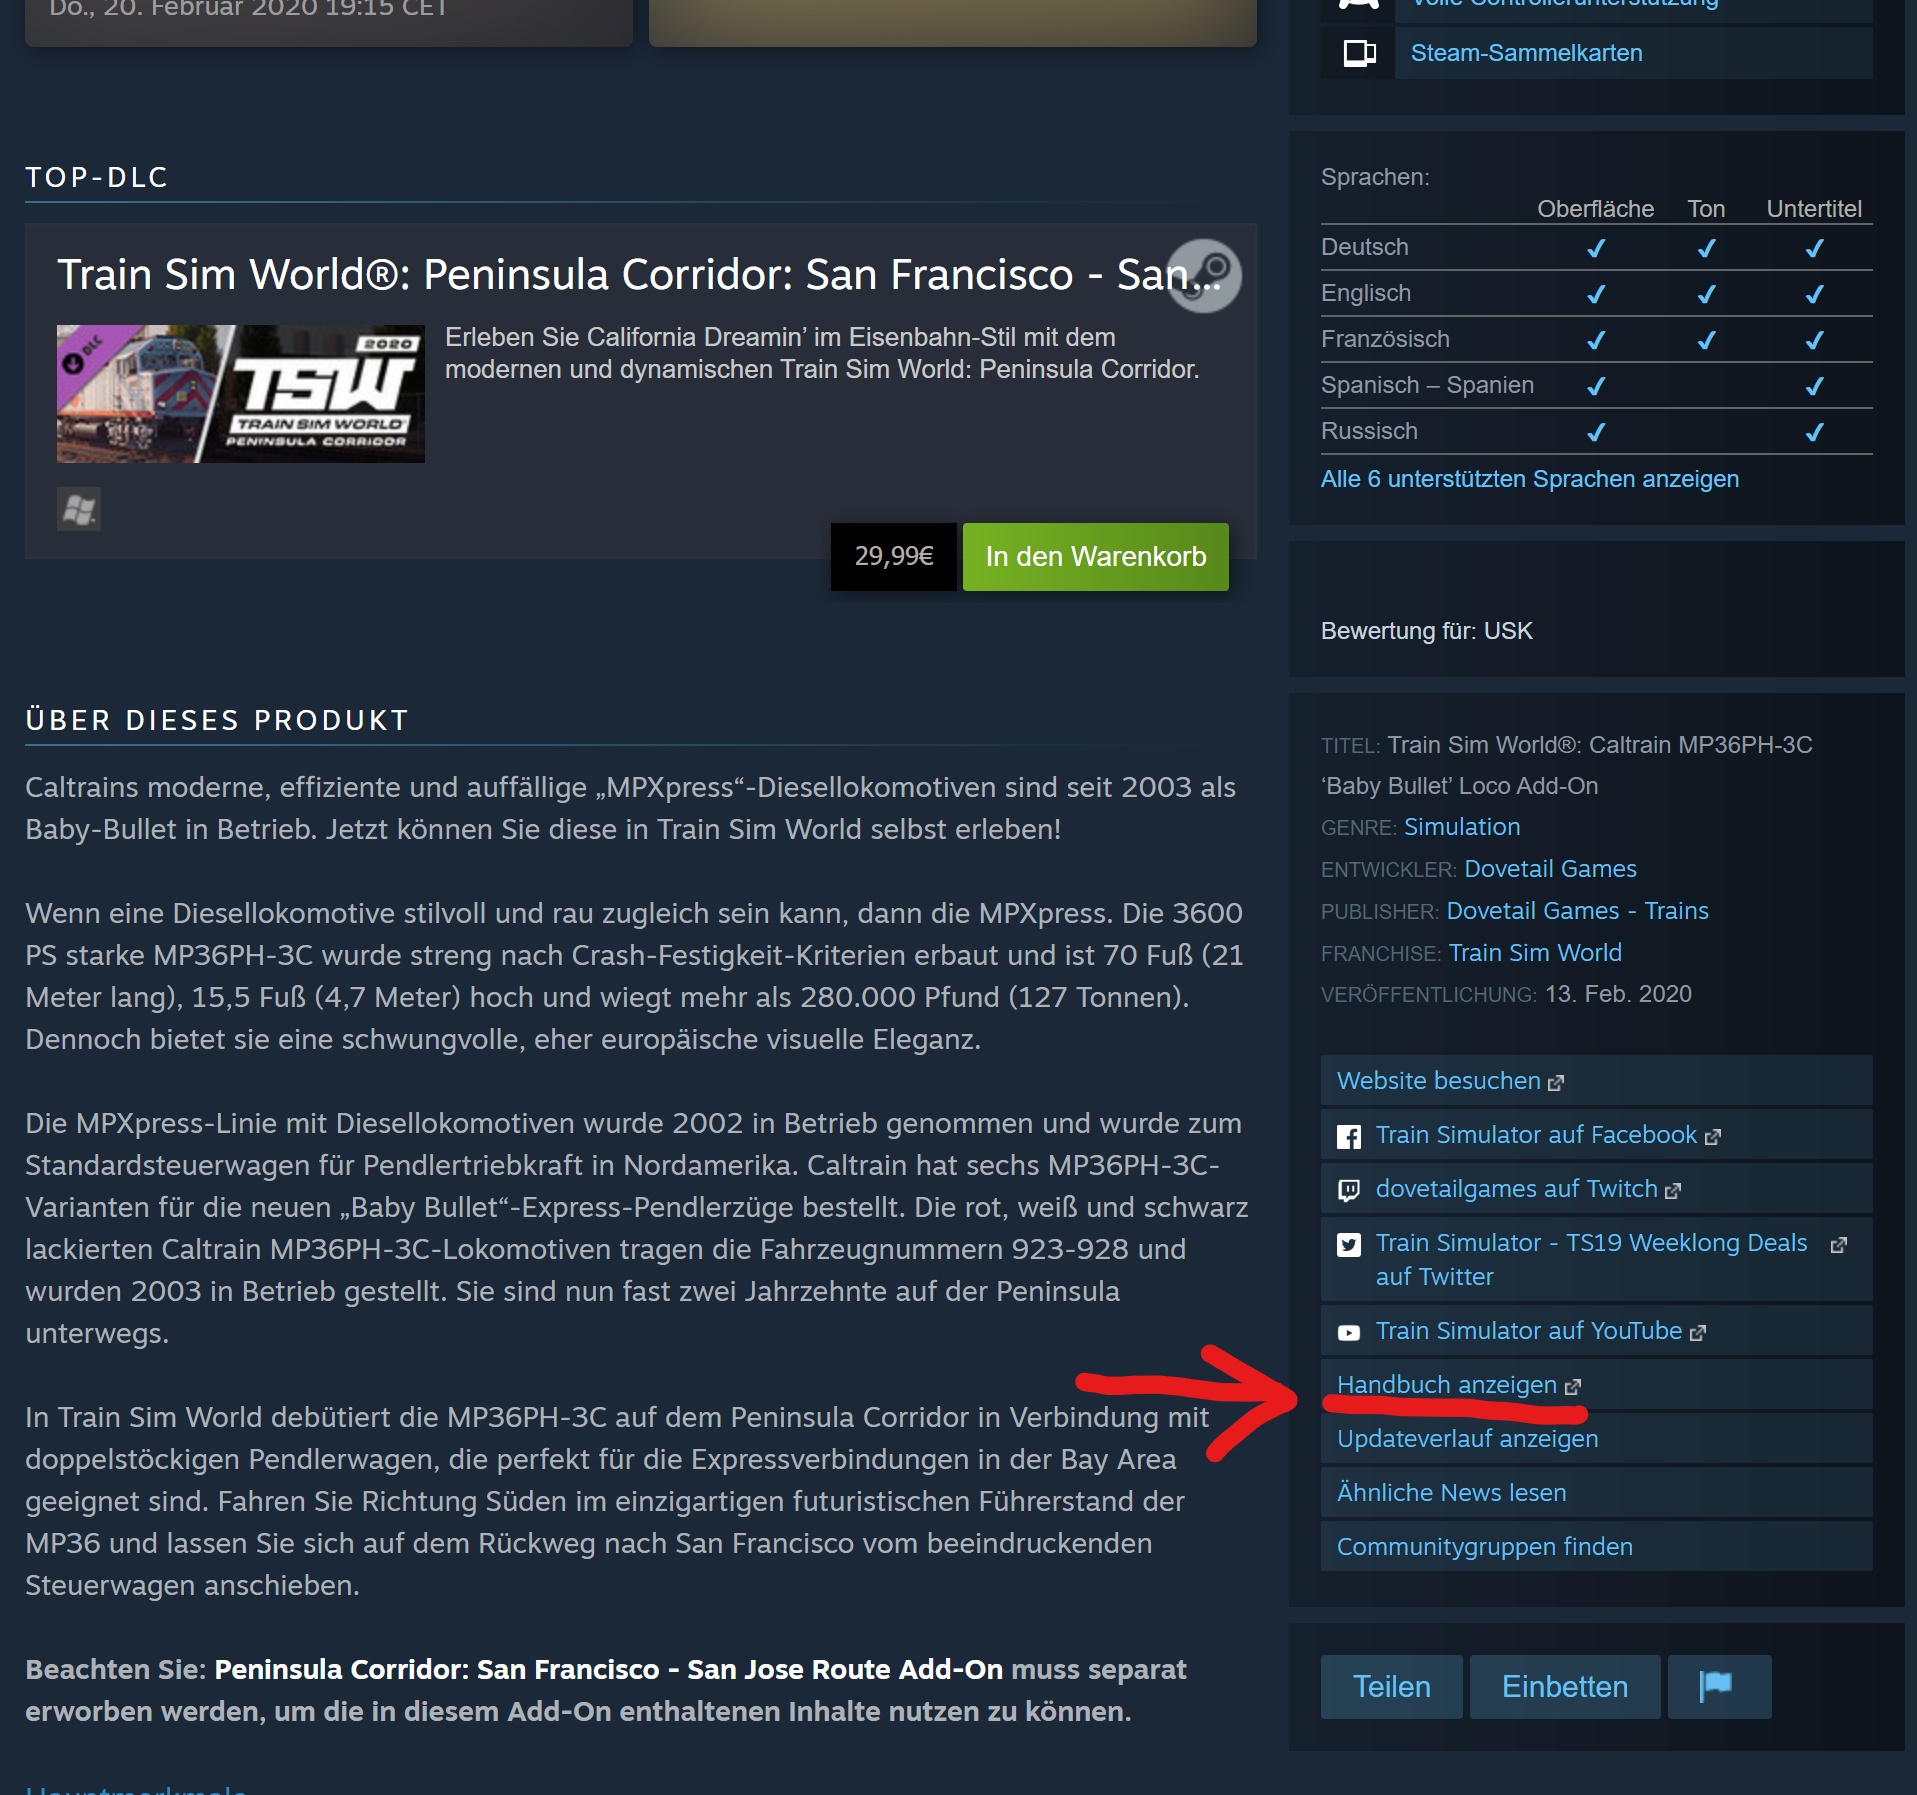
Task: Click the report flag icon button
Action: click(x=1719, y=1686)
